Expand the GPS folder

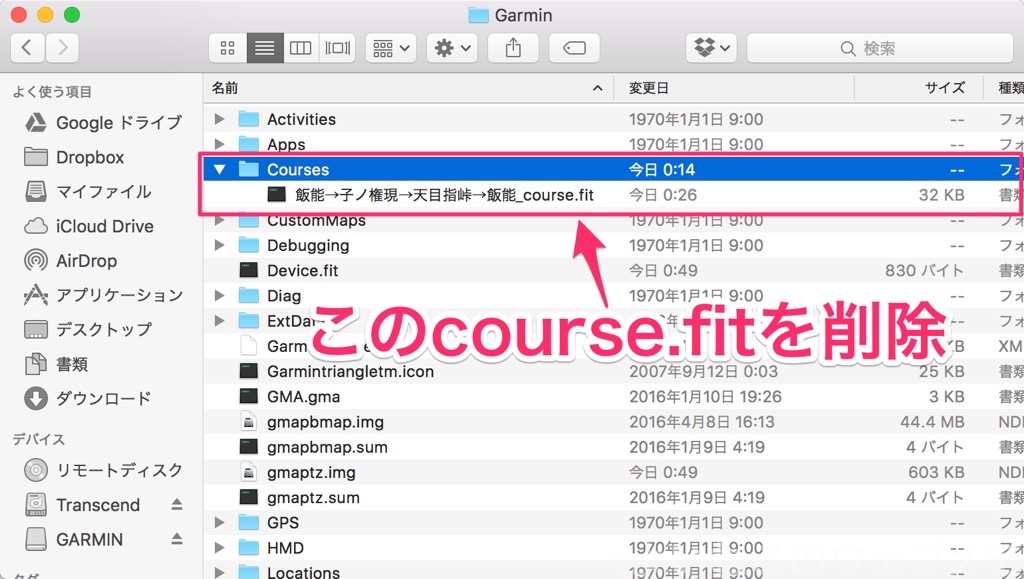[x=220, y=523]
